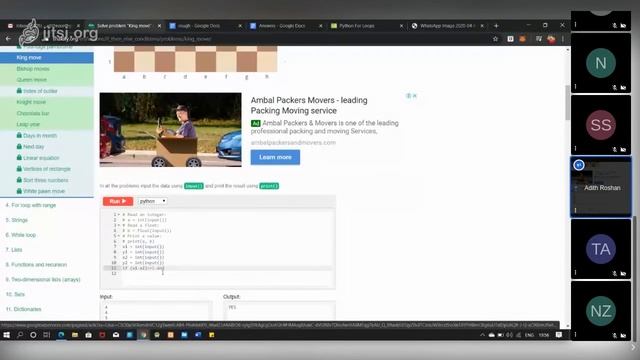Open the ambalpackersandmovers.com ad link

click(x=293, y=142)
